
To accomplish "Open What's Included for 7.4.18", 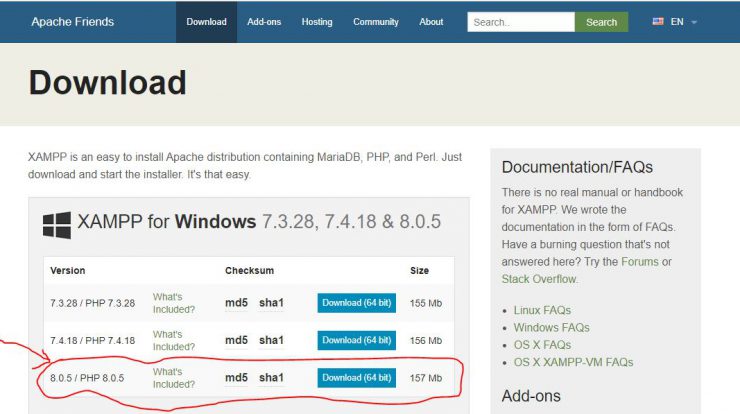I will [174, 340].
